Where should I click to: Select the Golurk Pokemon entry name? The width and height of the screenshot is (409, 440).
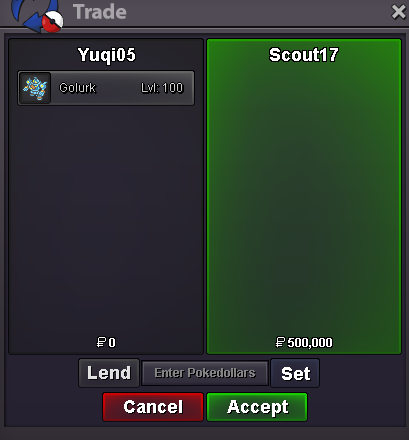77,88
